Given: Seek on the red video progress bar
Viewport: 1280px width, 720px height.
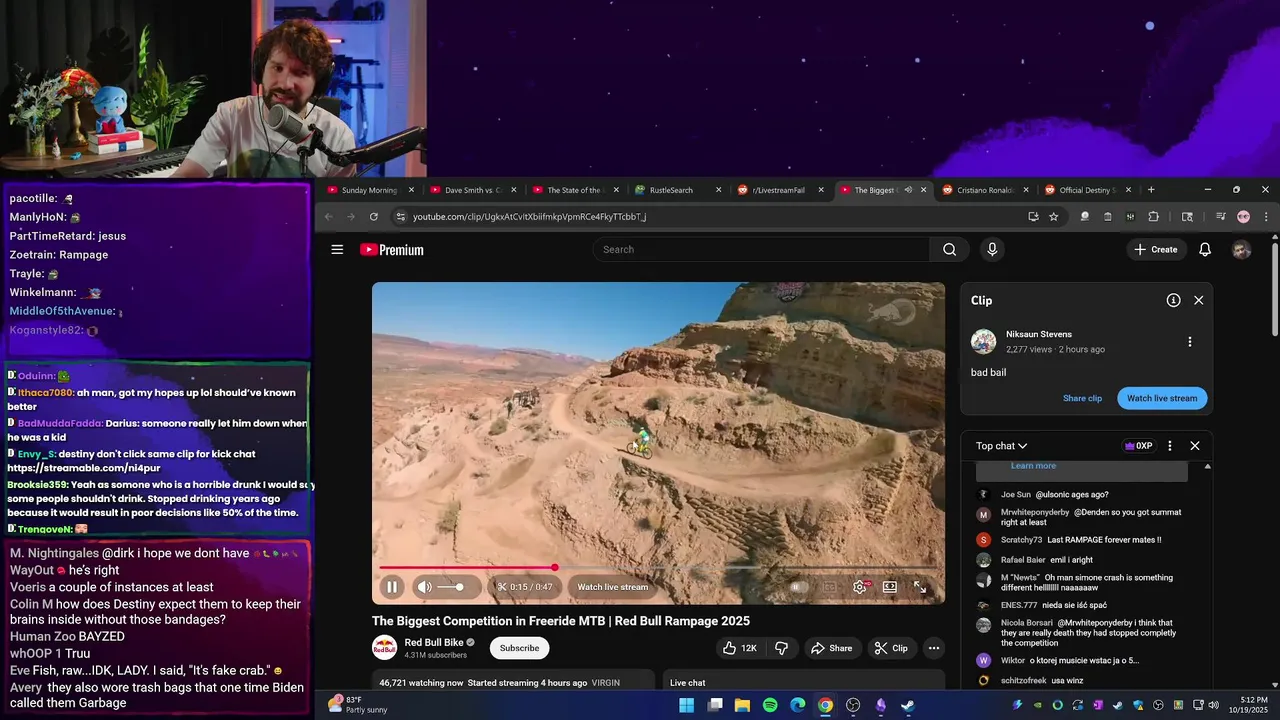Looking at the screenshot, I should [x=657, y=568].
